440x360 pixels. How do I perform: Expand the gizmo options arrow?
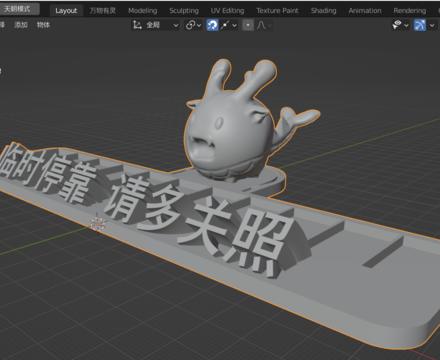coord(432,25)
